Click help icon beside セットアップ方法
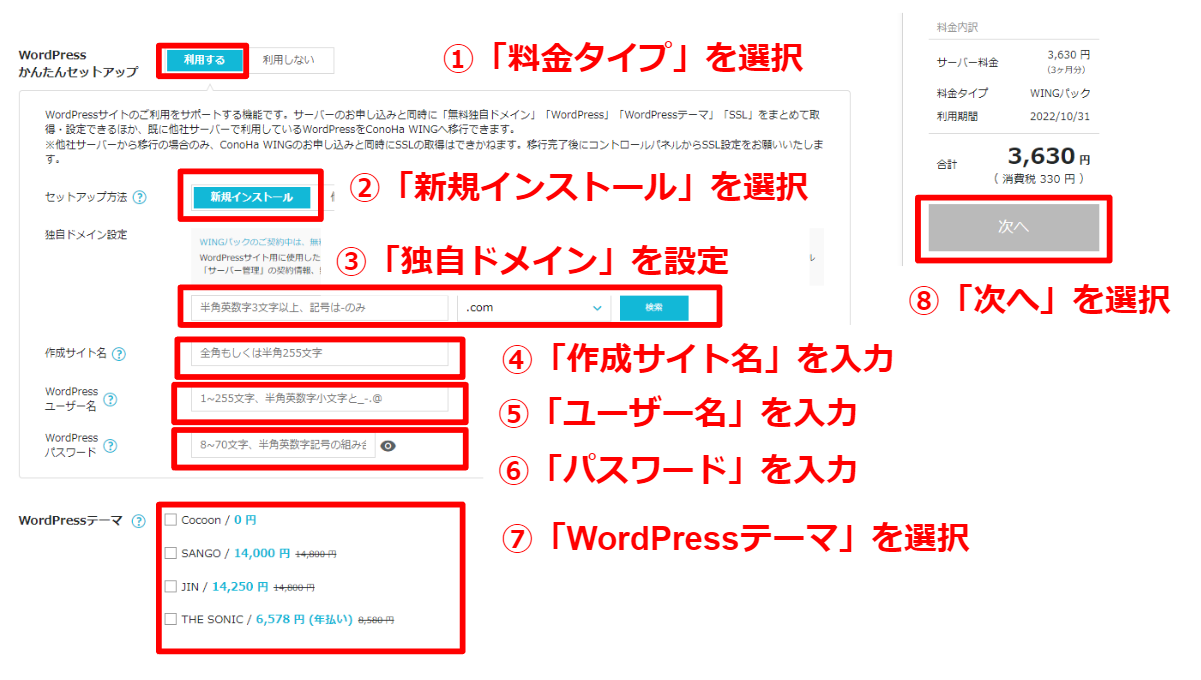Screen dimensions: 1201x680 [140, 198]
